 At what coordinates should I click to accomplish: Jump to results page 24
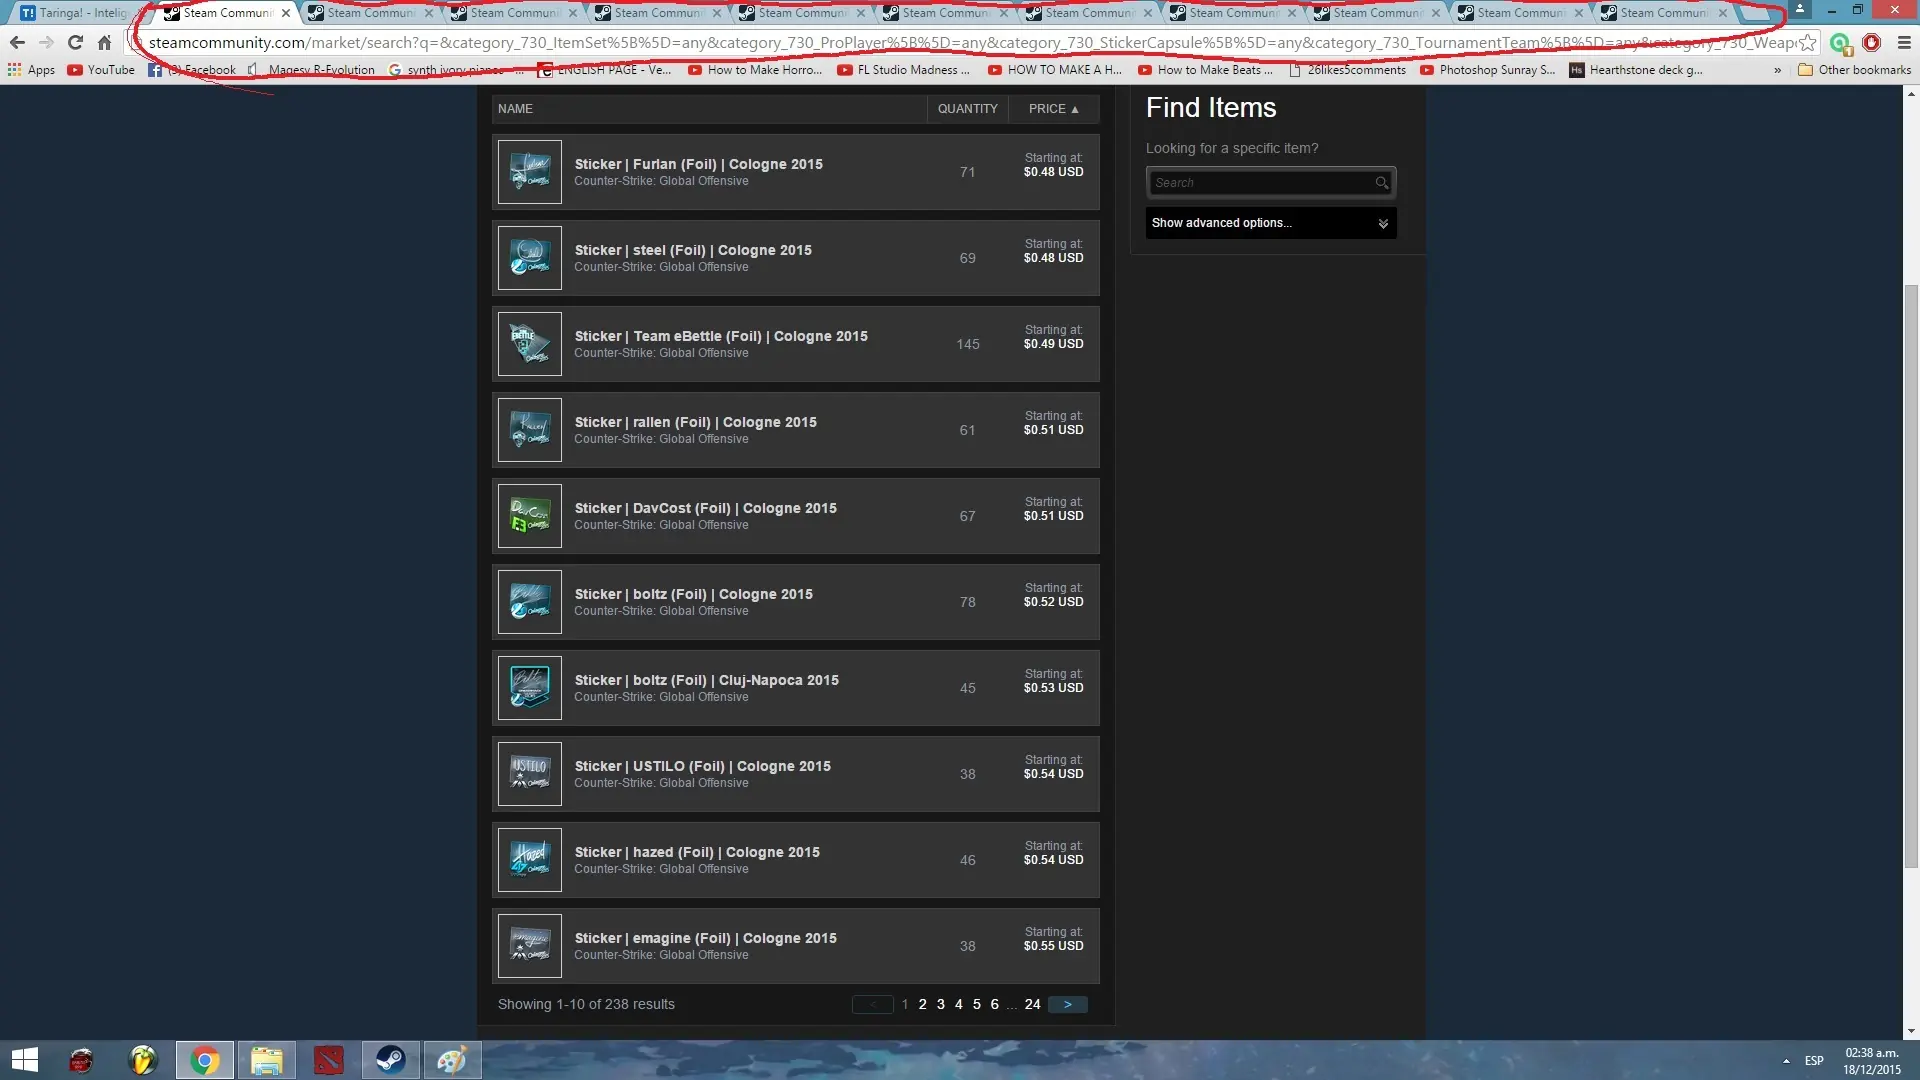pyautogui.click(x=1032, y=1005)
